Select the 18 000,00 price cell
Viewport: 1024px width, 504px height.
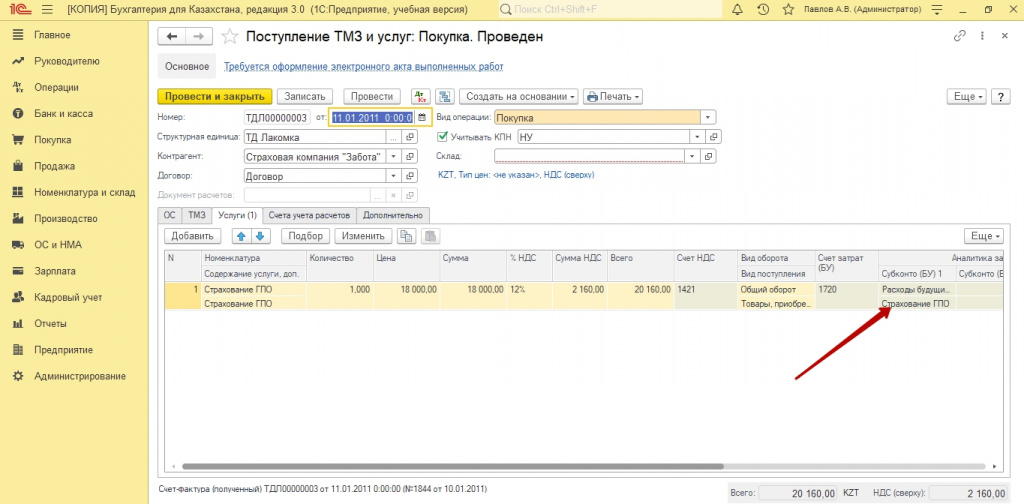click(x=406, y=289)
